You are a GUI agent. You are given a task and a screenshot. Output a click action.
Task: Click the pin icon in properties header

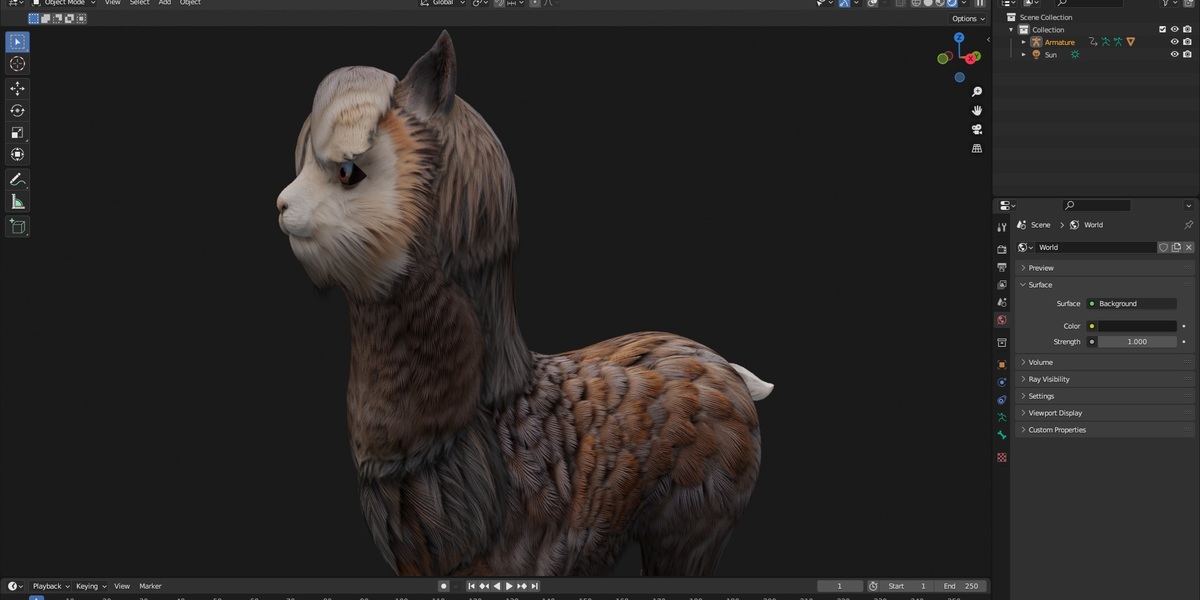(1188, 225)
